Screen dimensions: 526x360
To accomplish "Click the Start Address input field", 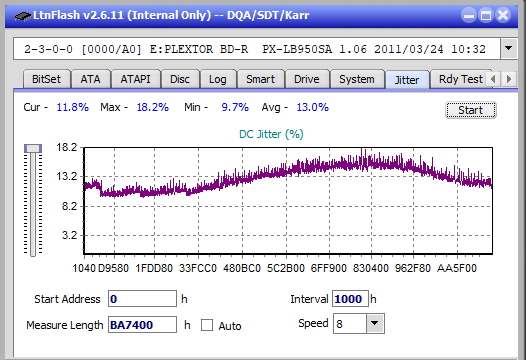I will tap(142, 299).
